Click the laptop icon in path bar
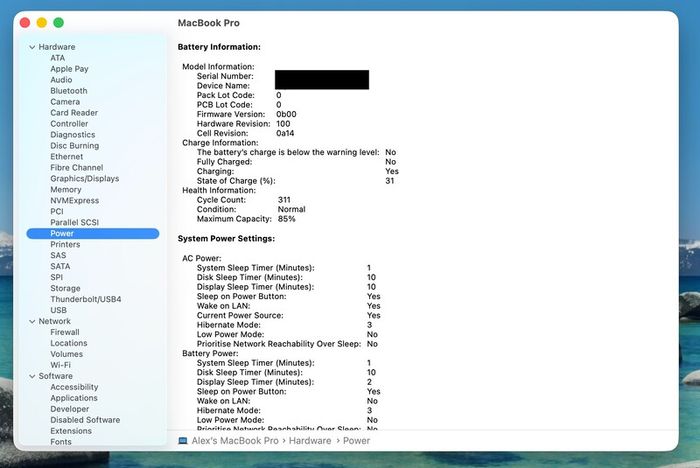The height and width of the screenshot is (468, 700). pos(183,441)
